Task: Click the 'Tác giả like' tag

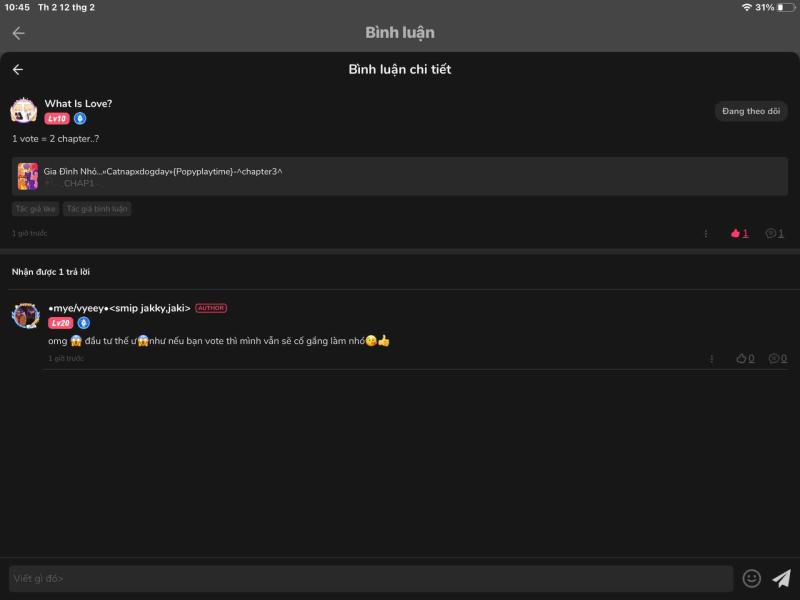Action: coord(35,209)
